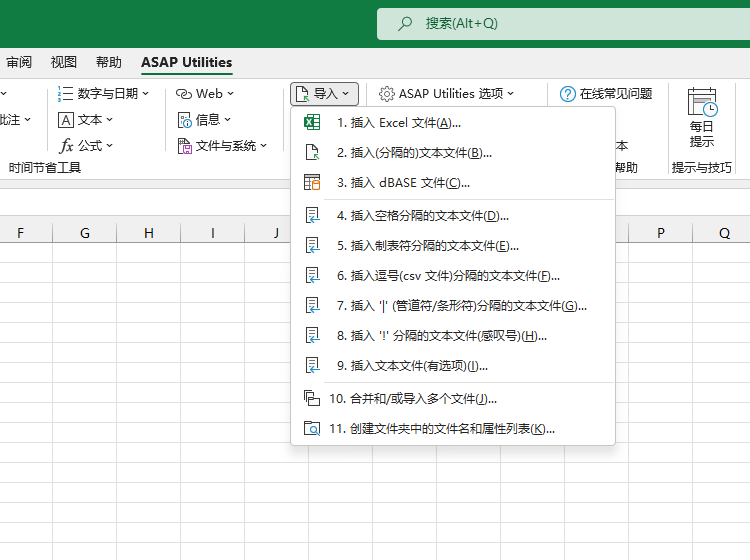The width and height of the screenshot is (750, 560).
Task: Click the 信息 icon in ribbon
Action: click(x=184, y=120)
